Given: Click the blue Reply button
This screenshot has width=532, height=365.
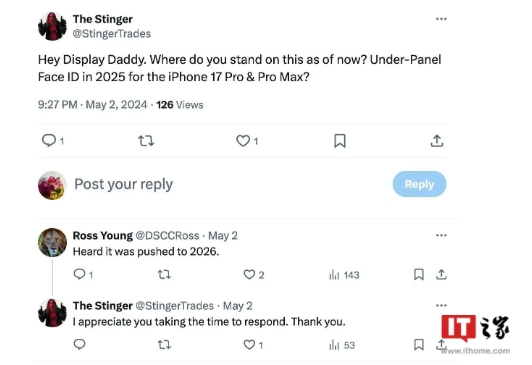Looking at the screenshot, I should pyautogui.click(x=419, y=184).
